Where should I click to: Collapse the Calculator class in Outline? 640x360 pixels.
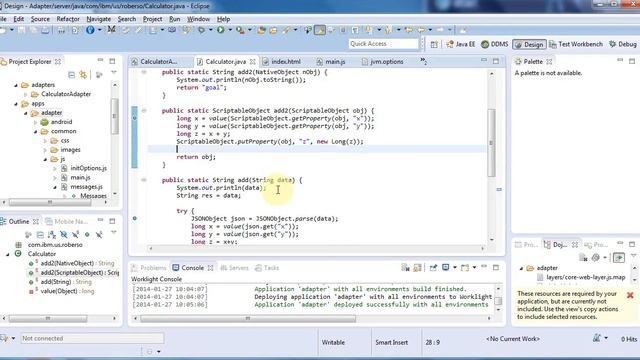(7, 254)
